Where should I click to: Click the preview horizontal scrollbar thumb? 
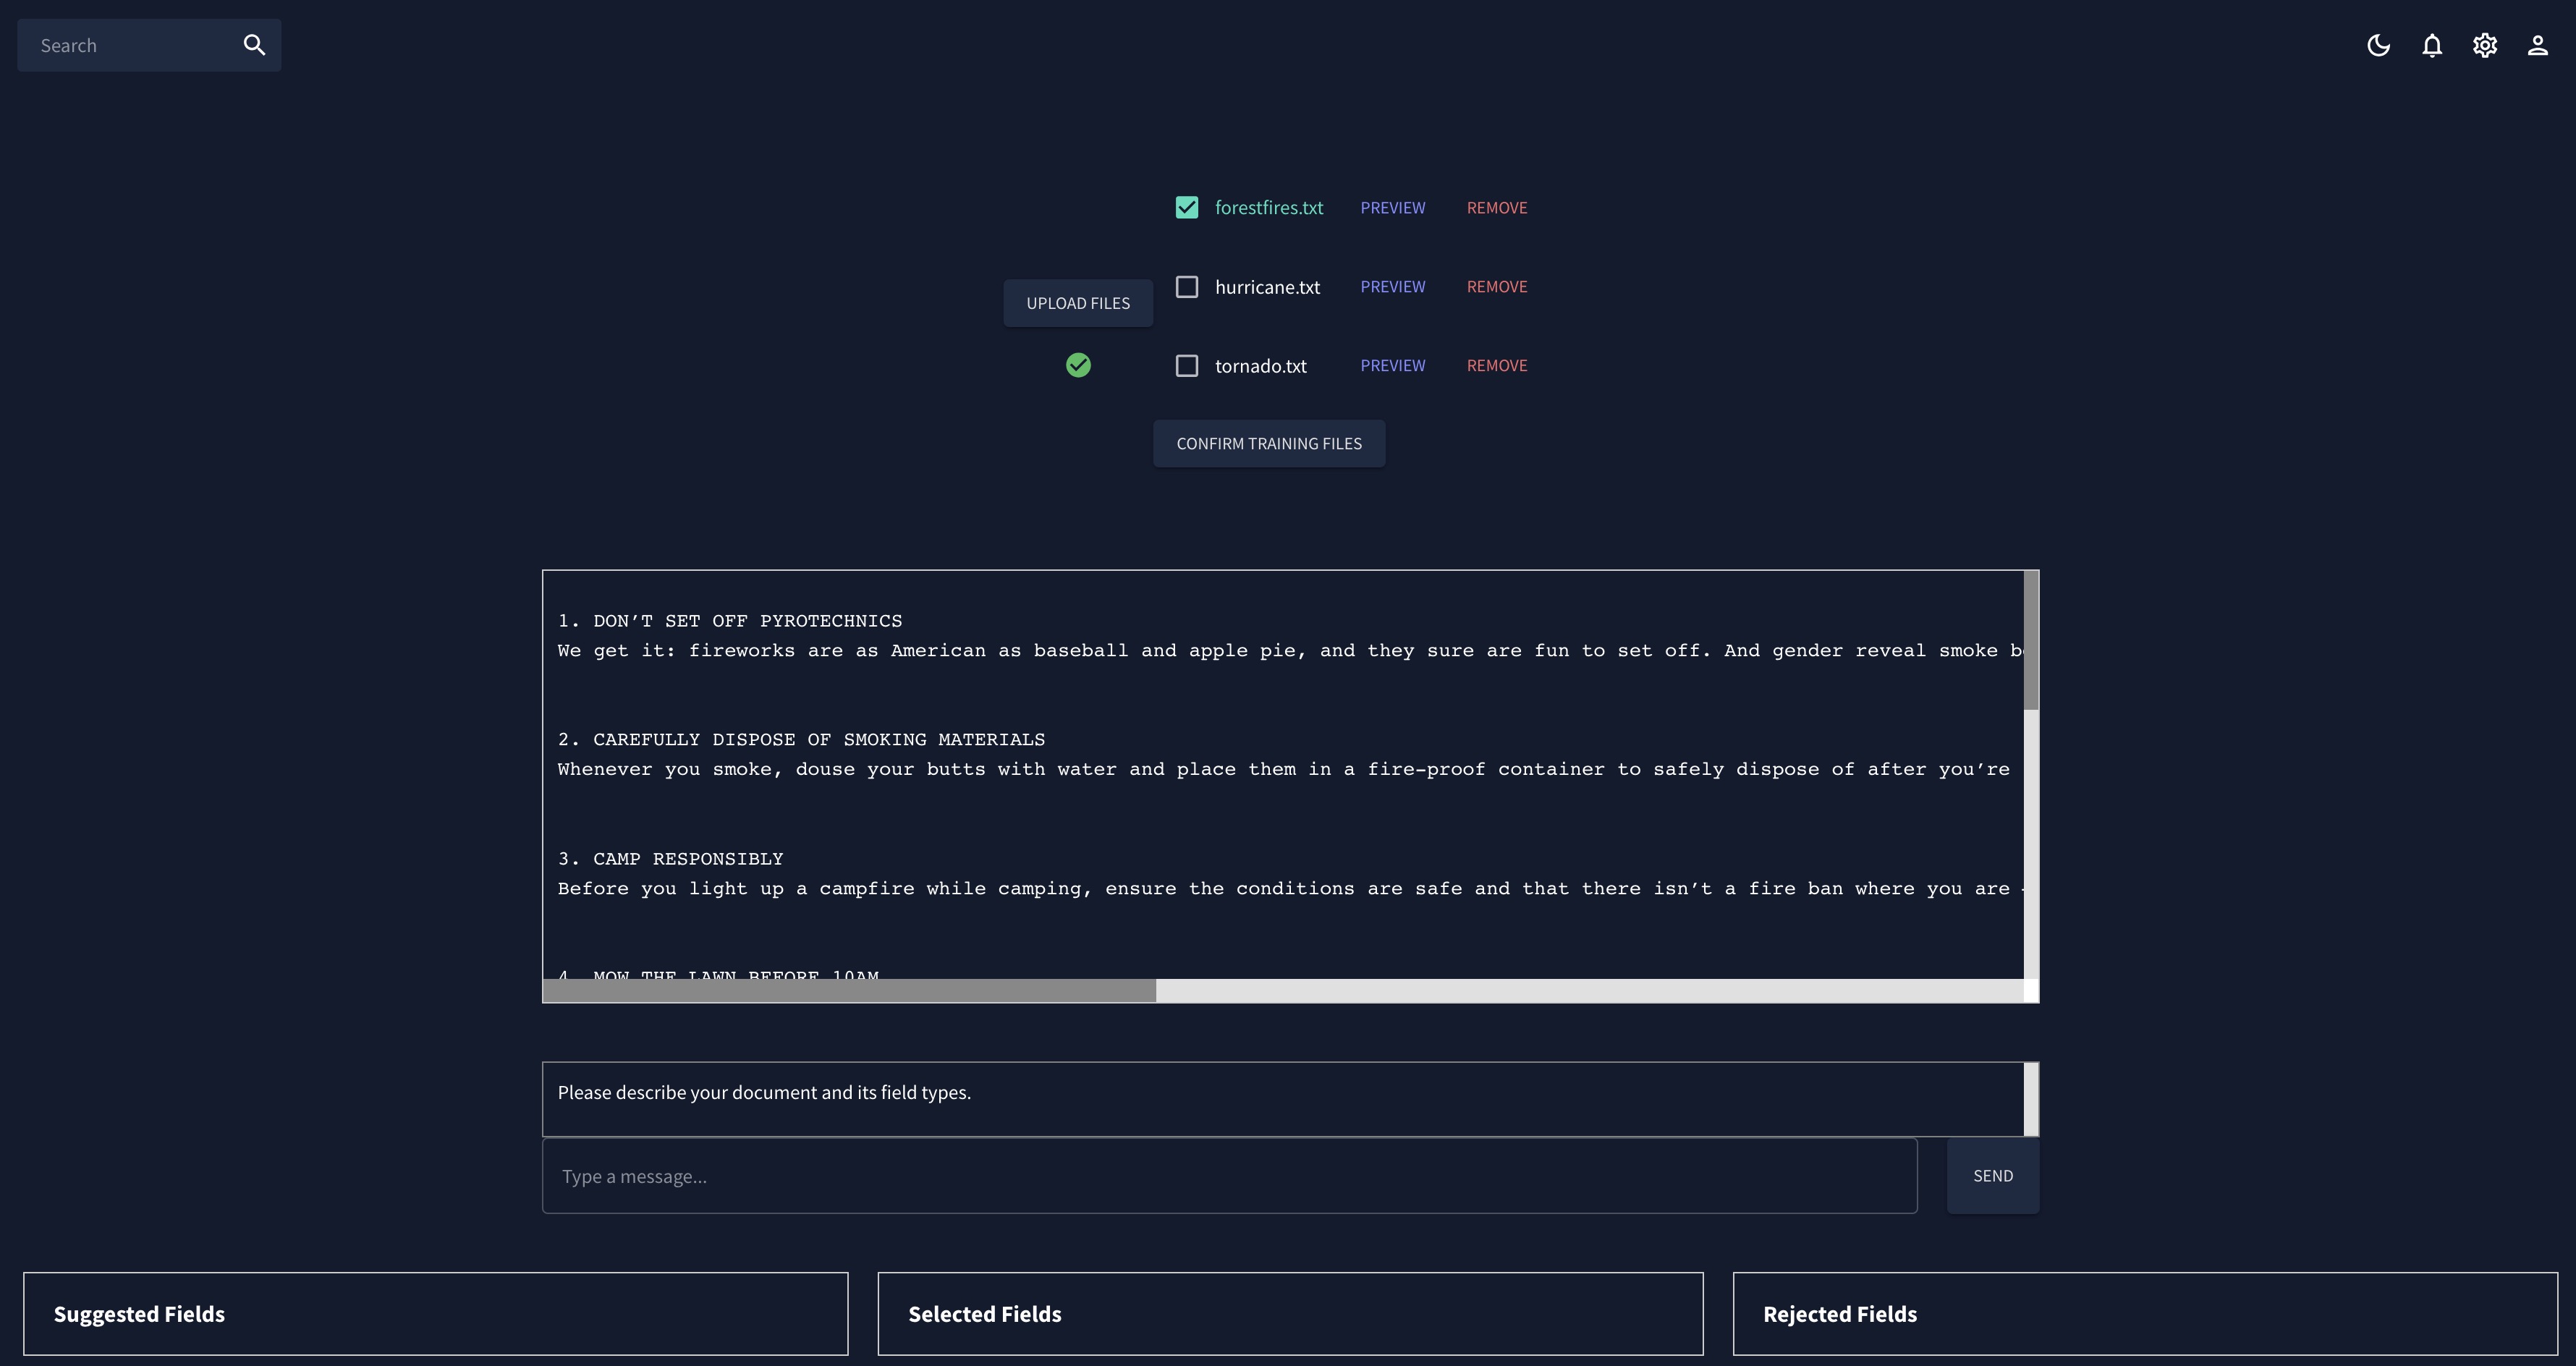coord(849,991)
